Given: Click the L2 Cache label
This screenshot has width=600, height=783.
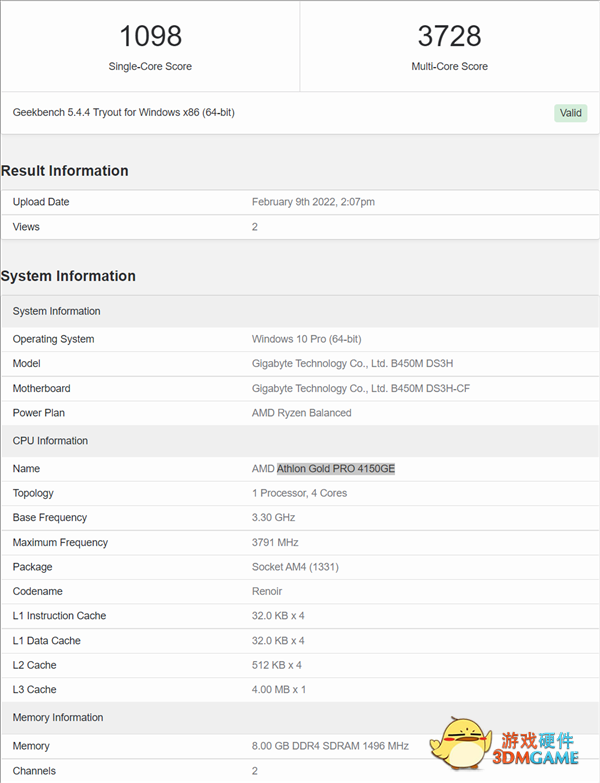Looking at the screenshot, I should 34,665.
